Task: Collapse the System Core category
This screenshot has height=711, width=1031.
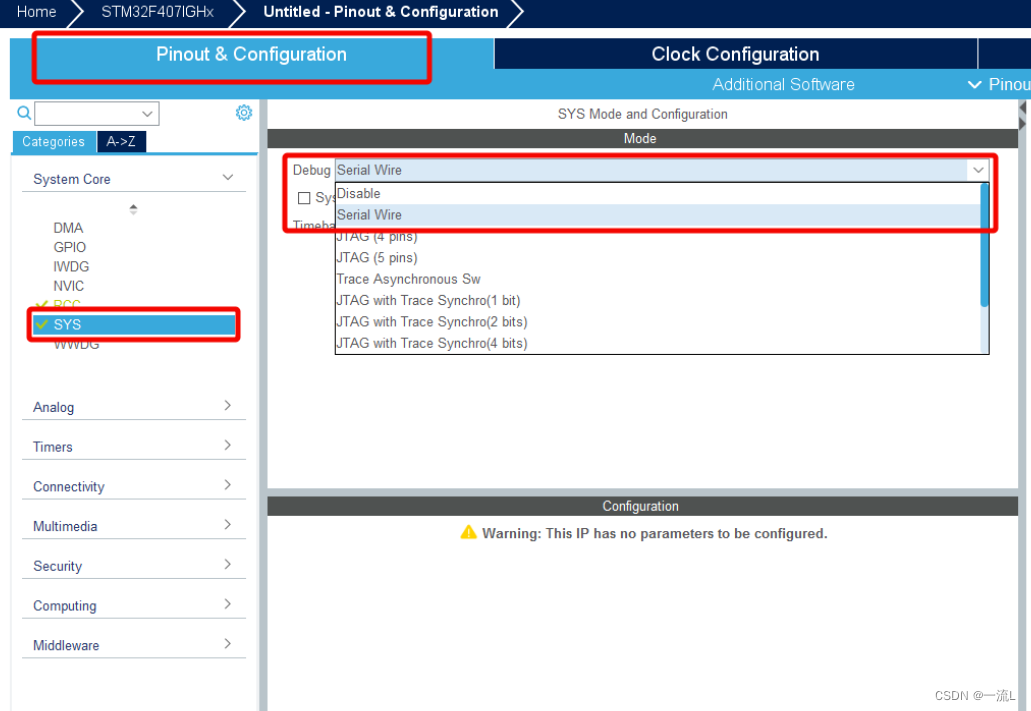Action: (228, 178)
